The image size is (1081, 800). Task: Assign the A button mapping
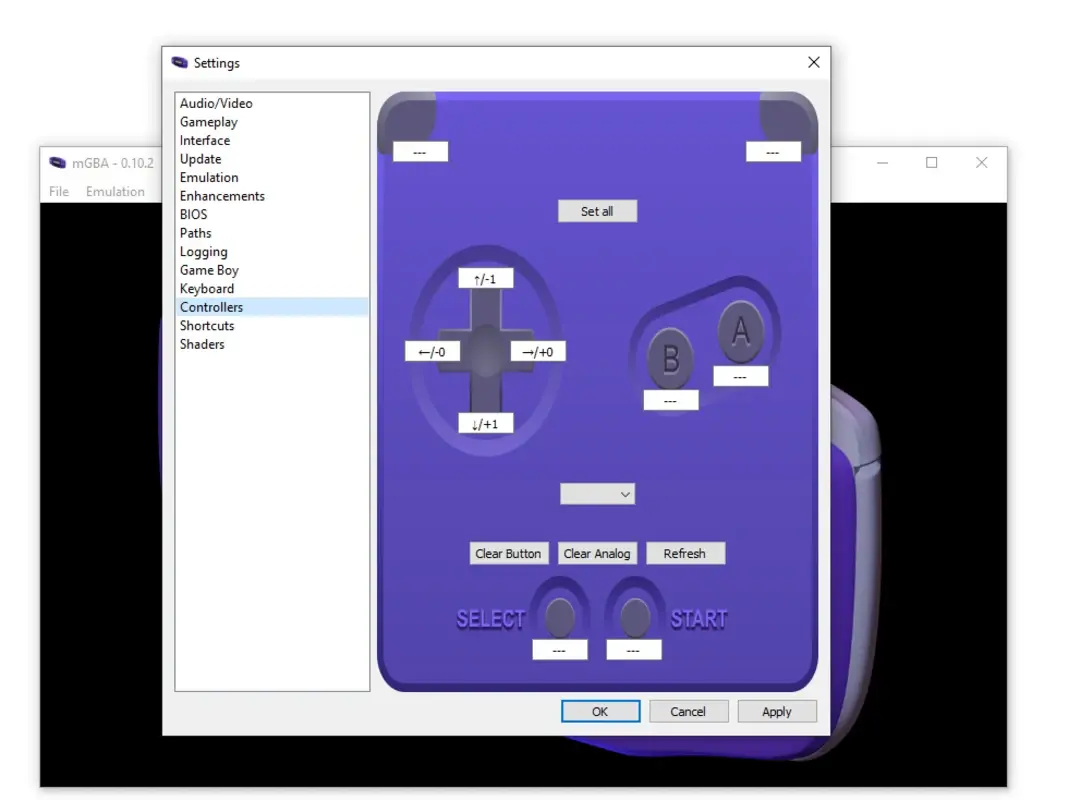point(741,375)
